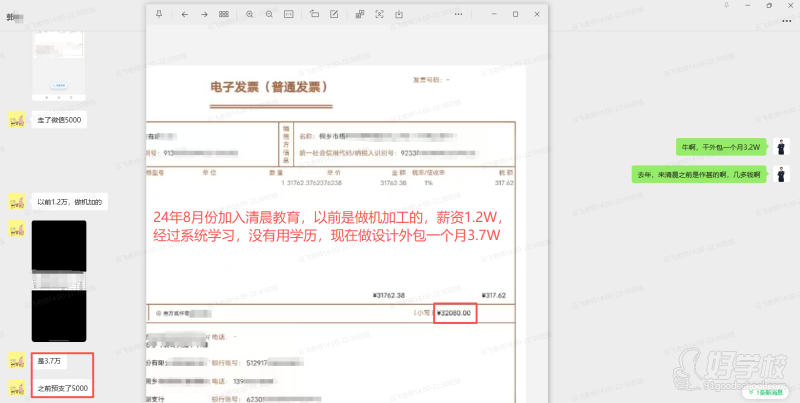Image resolution: width=800 pixels, height=403 pixels.
Task: Select the chat message "之前预支了5000"
Action: click(x=63, y=387)
